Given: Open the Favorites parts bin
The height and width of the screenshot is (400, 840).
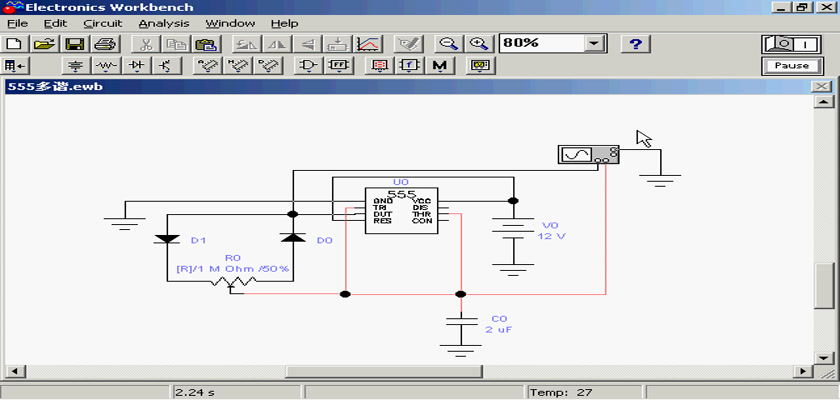Looking at the screenshot, I should [14, 66].
